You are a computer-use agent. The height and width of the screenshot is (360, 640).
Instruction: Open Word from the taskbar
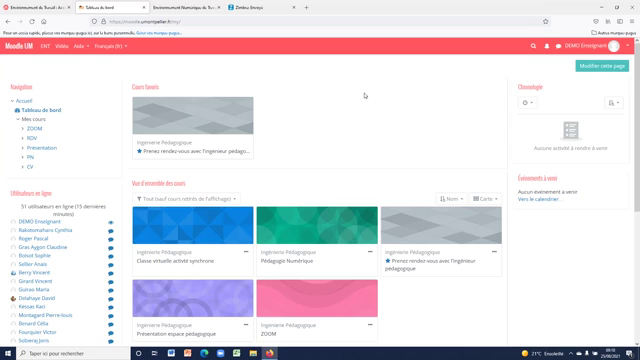pos(171,353)
